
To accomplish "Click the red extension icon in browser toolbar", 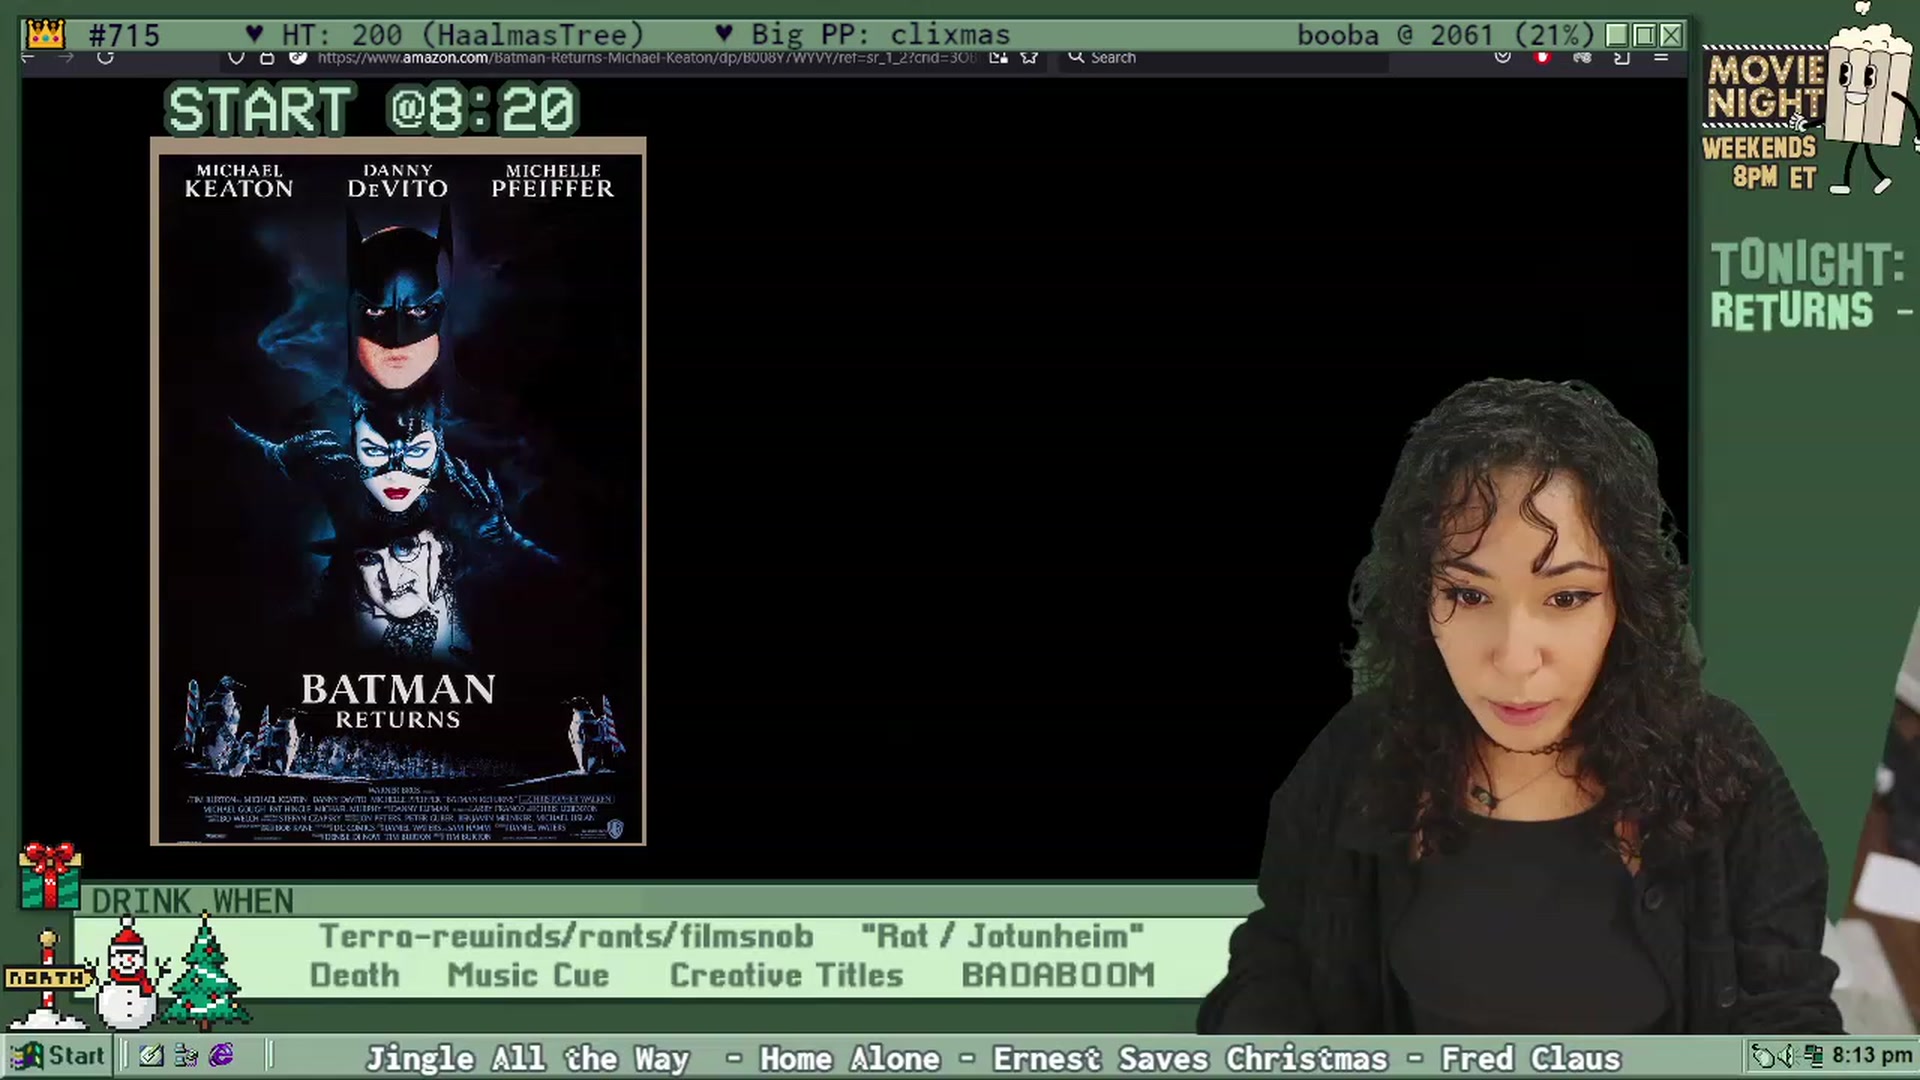I will pyautogui.click(x=1542, y=57).
